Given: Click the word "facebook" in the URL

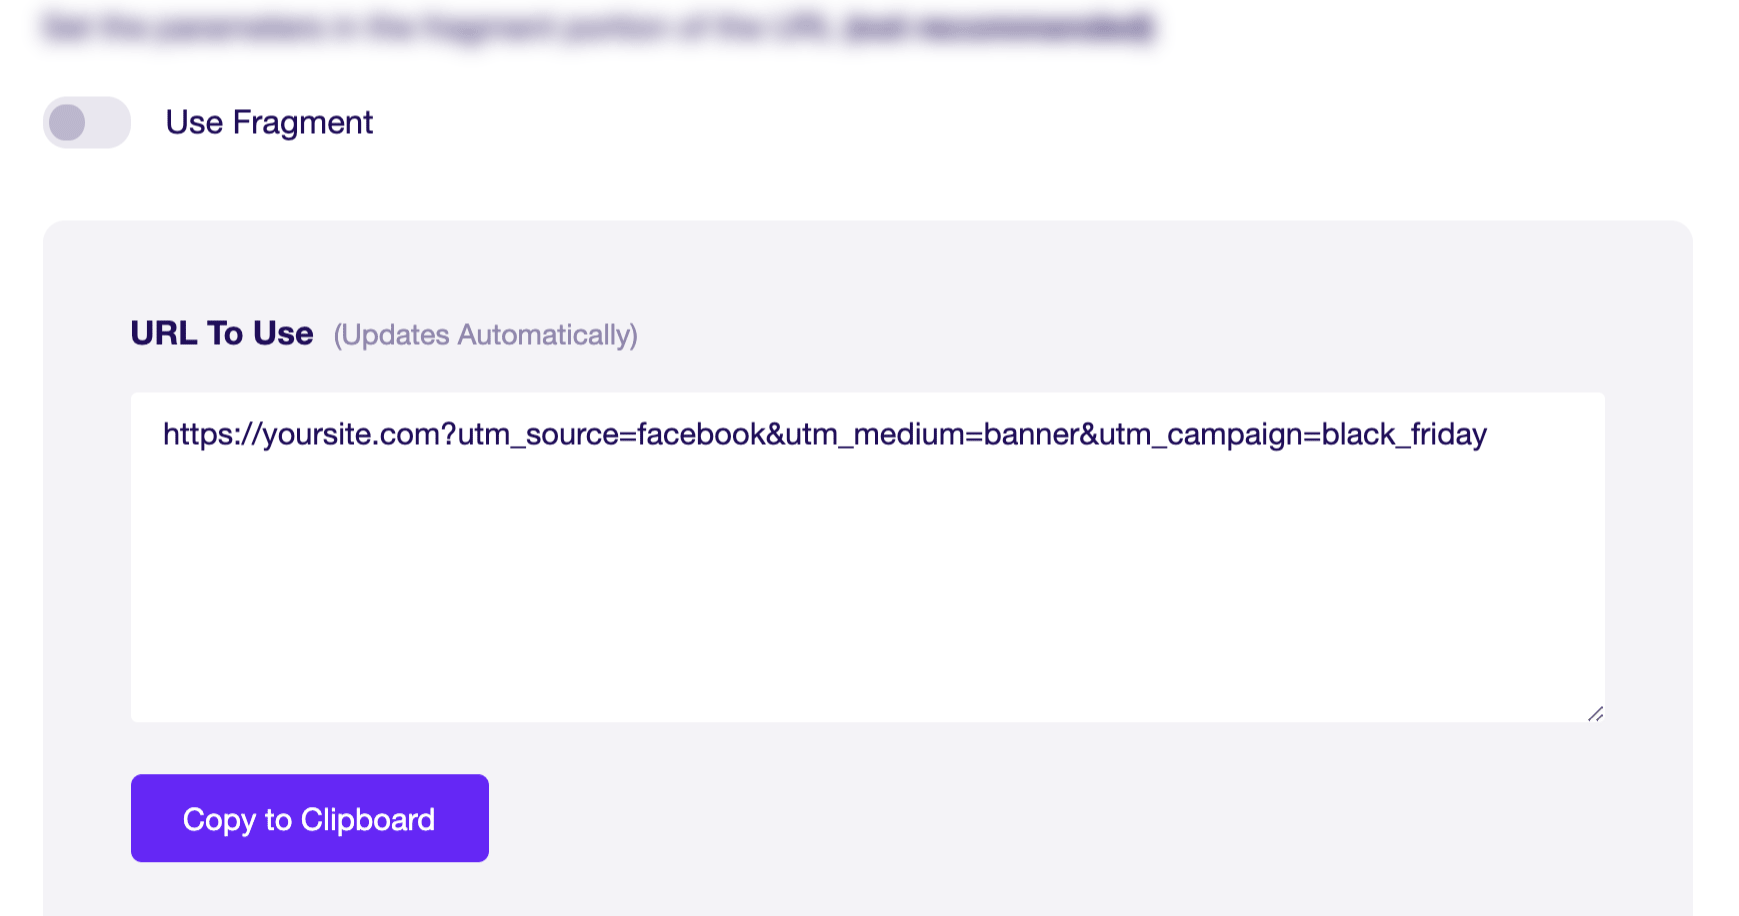Looking at the screenshot, I should click(701, 435).
